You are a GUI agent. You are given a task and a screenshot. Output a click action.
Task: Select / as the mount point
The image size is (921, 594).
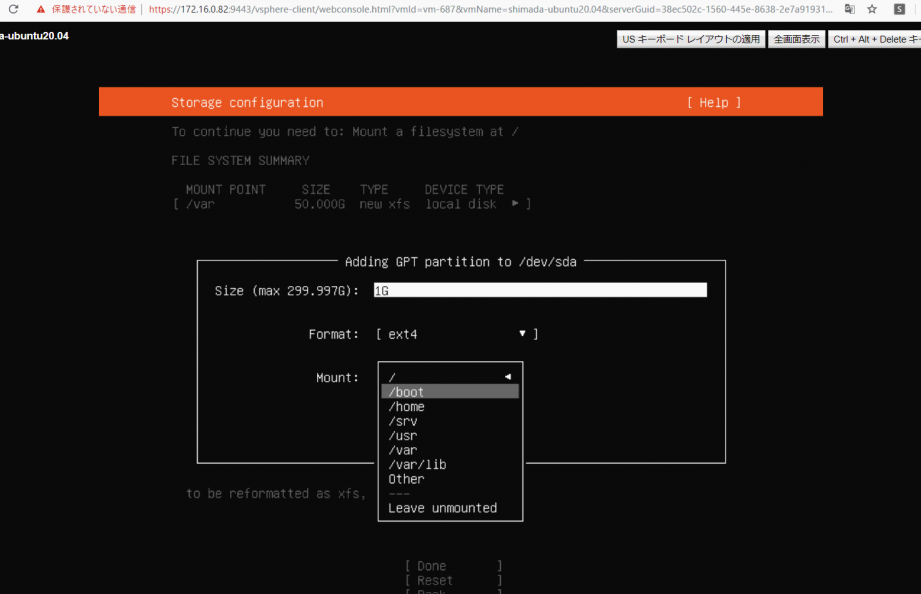[450, 377]
